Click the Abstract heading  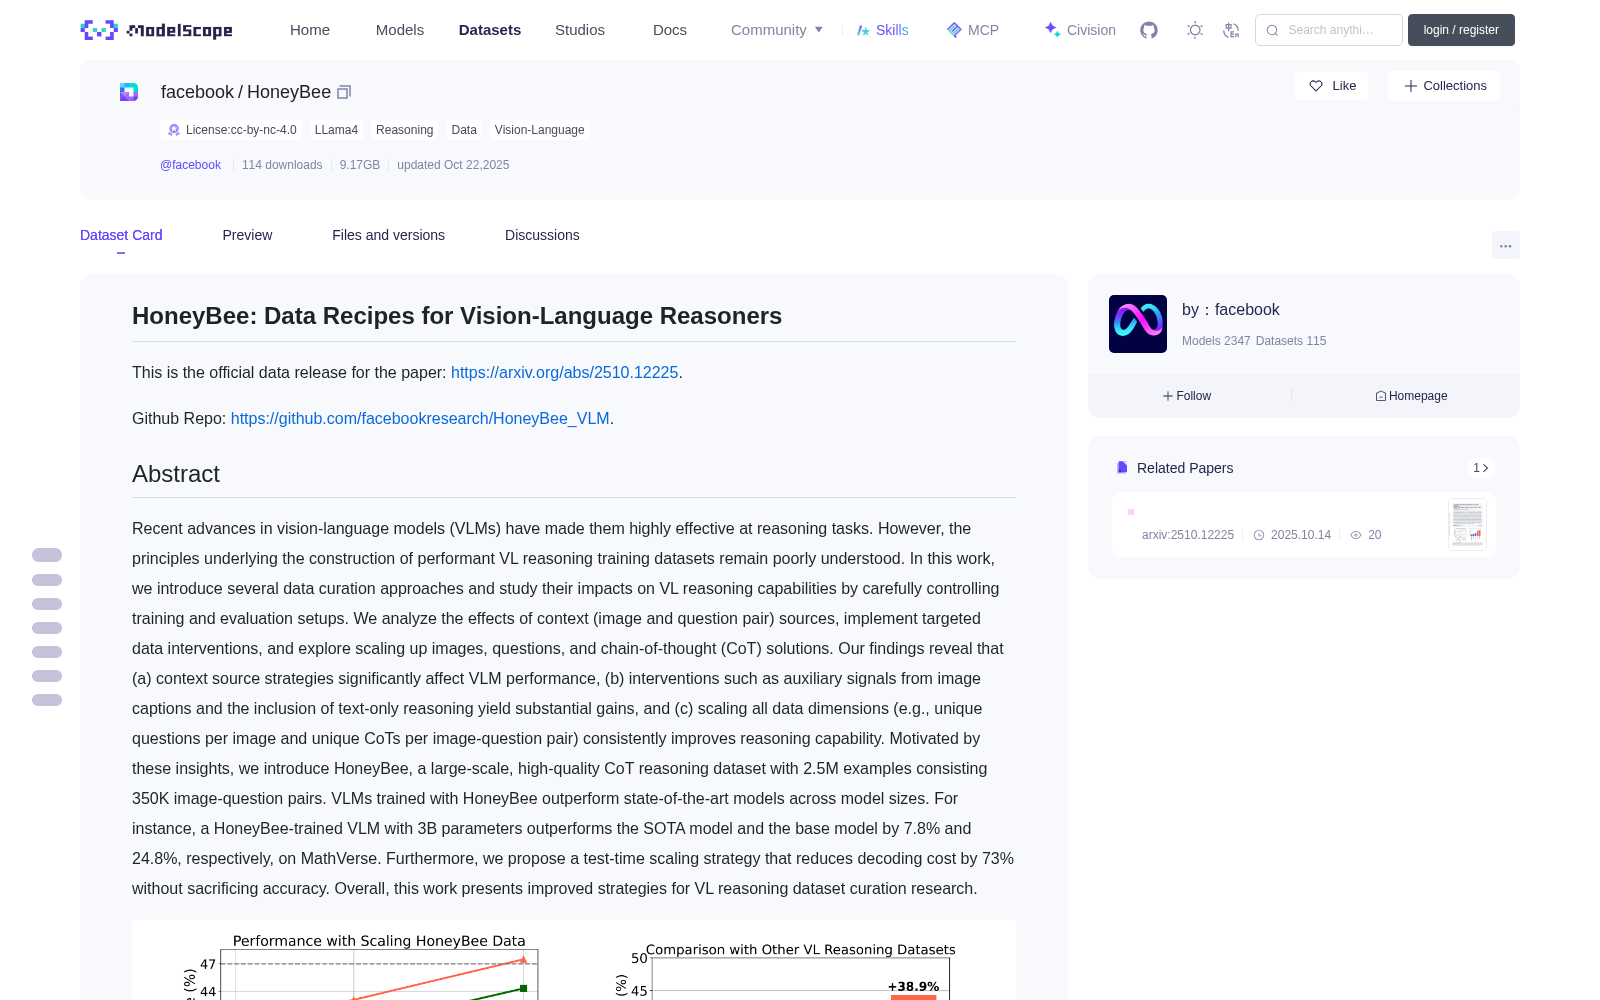(176, 474)
